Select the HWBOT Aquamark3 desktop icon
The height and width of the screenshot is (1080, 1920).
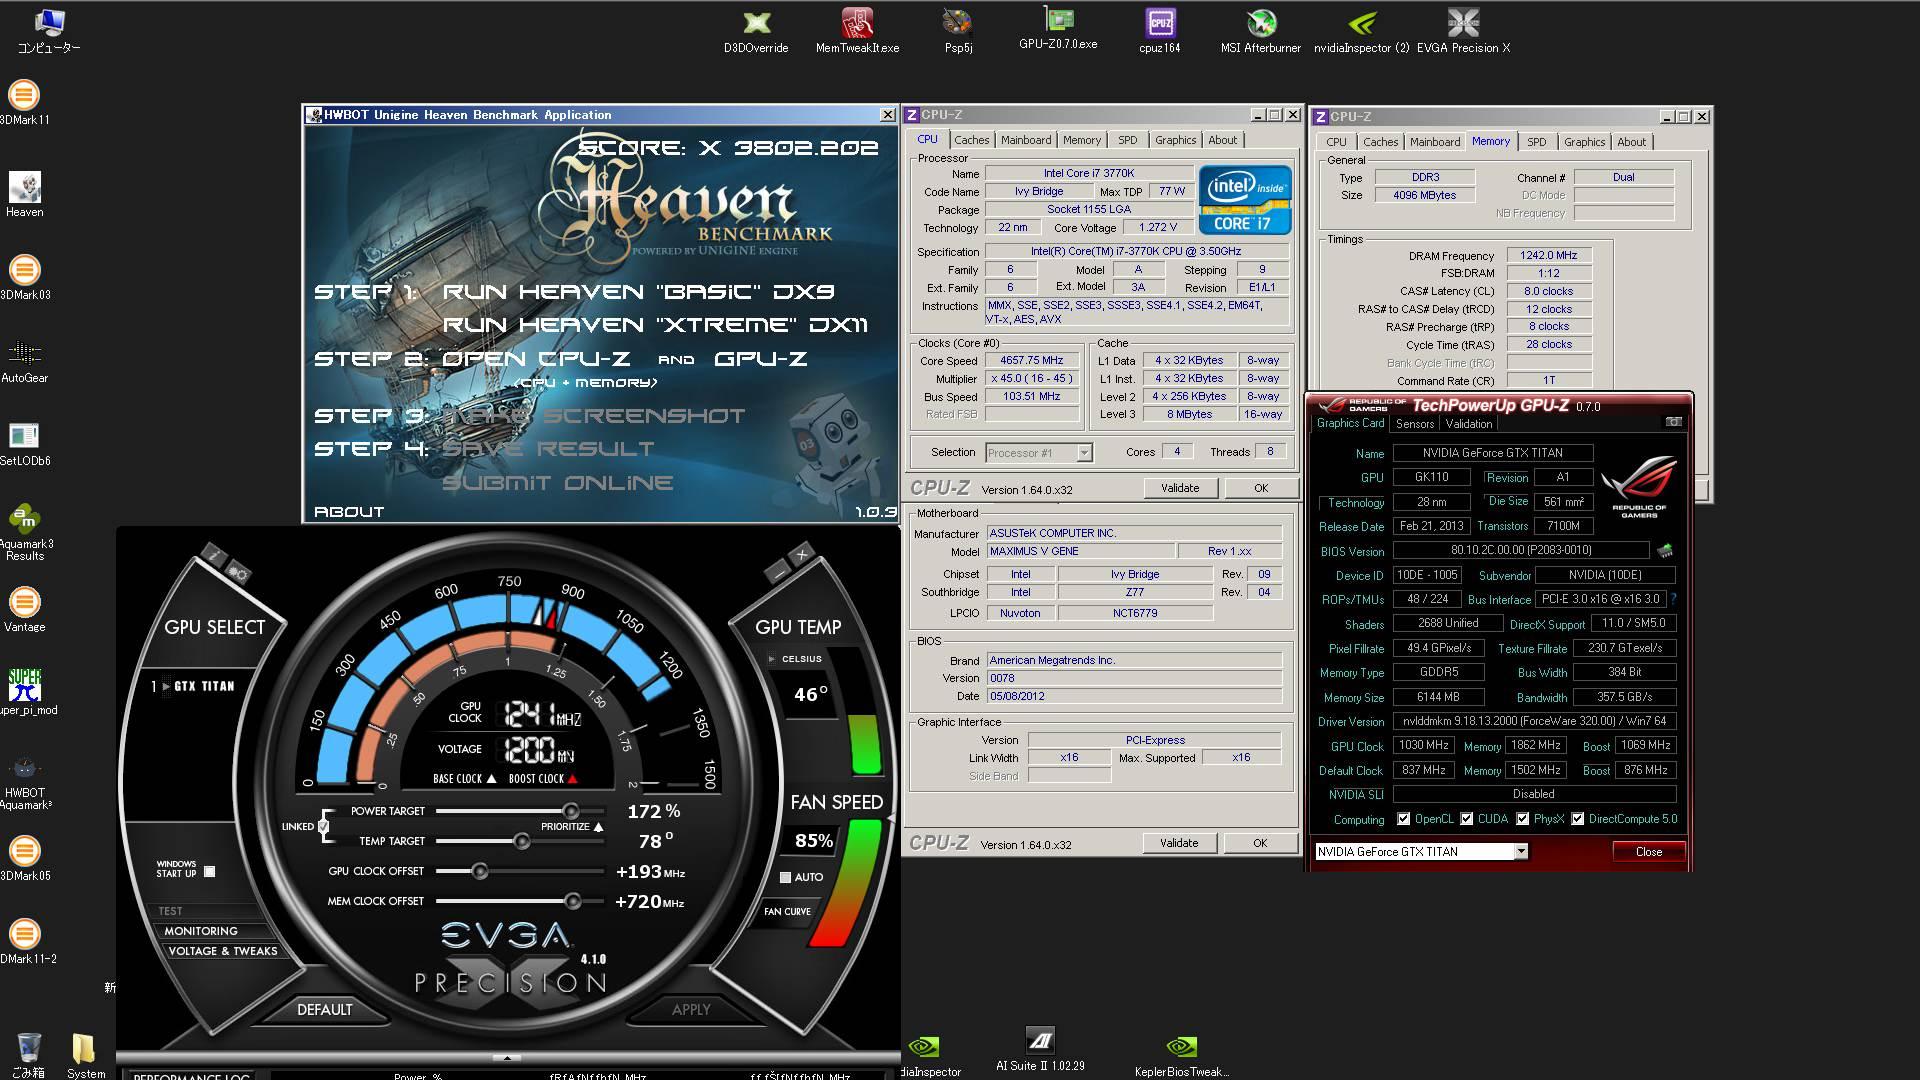[x=24, y=782]
